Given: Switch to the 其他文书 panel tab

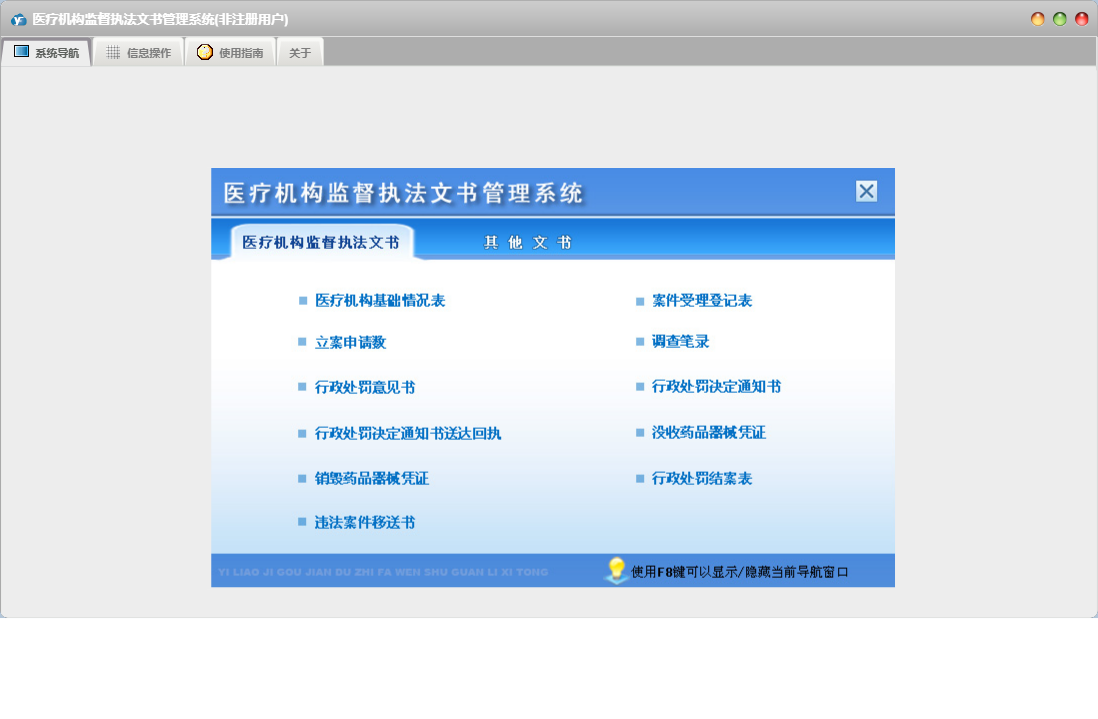Looking at the screenshot, I should click(x=527, y=242).
